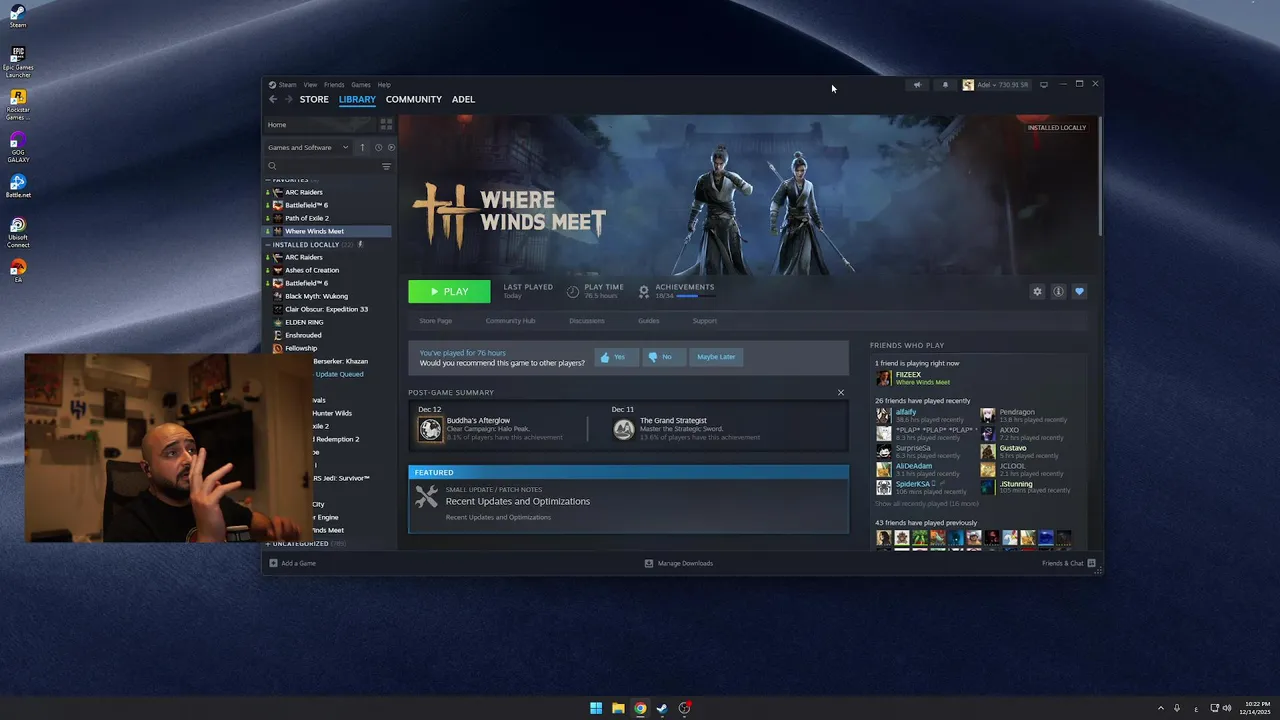Screen dimensions: 1280x720
Task: Open the Steam menu
Action: click(x=283, y=85)
